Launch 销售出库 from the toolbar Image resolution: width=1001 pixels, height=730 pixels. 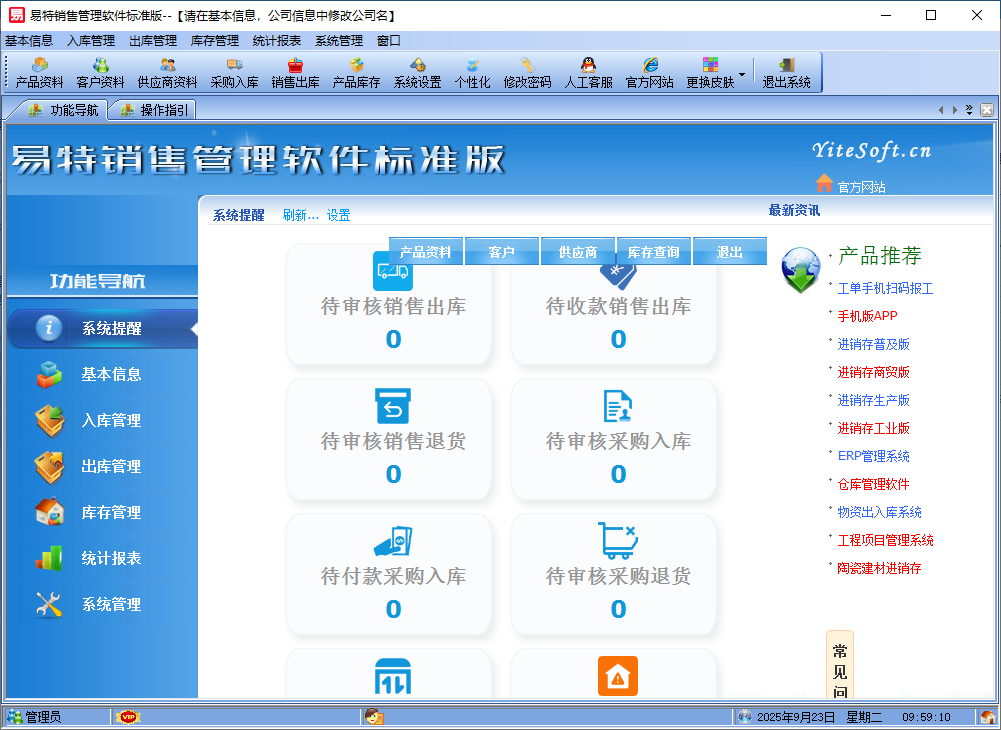click(x=295, y=73)
